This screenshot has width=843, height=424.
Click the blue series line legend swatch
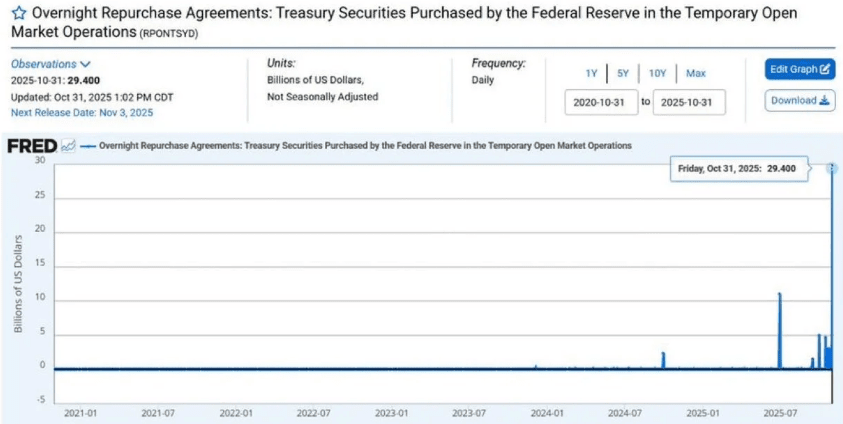pyautogui.click(x=87, y=146)
